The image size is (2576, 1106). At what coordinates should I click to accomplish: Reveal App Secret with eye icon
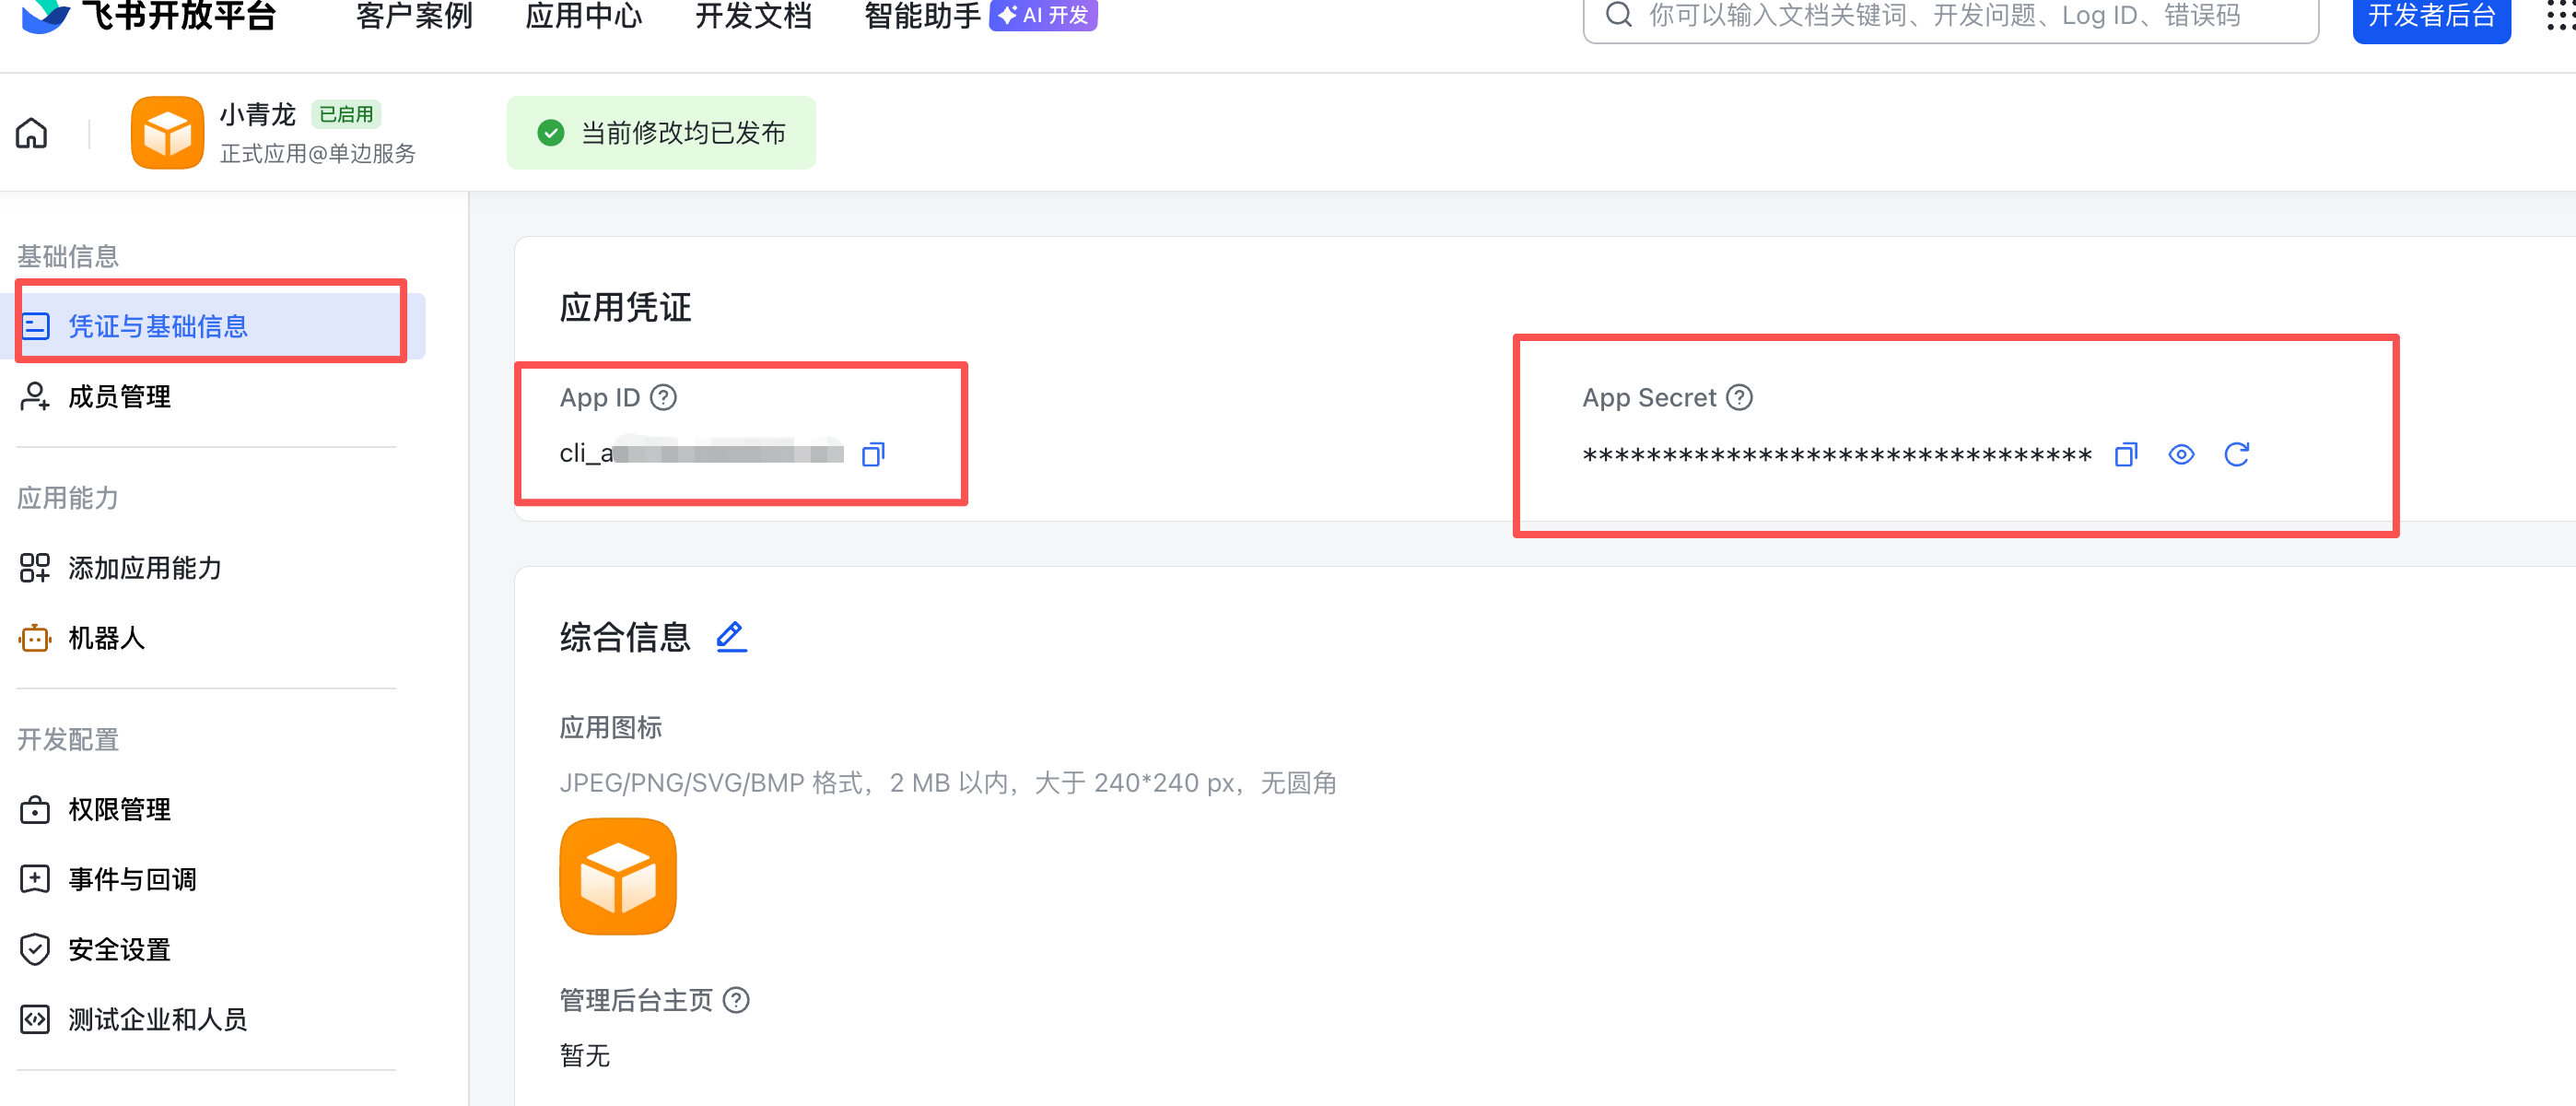click(x=2180, y=455)
